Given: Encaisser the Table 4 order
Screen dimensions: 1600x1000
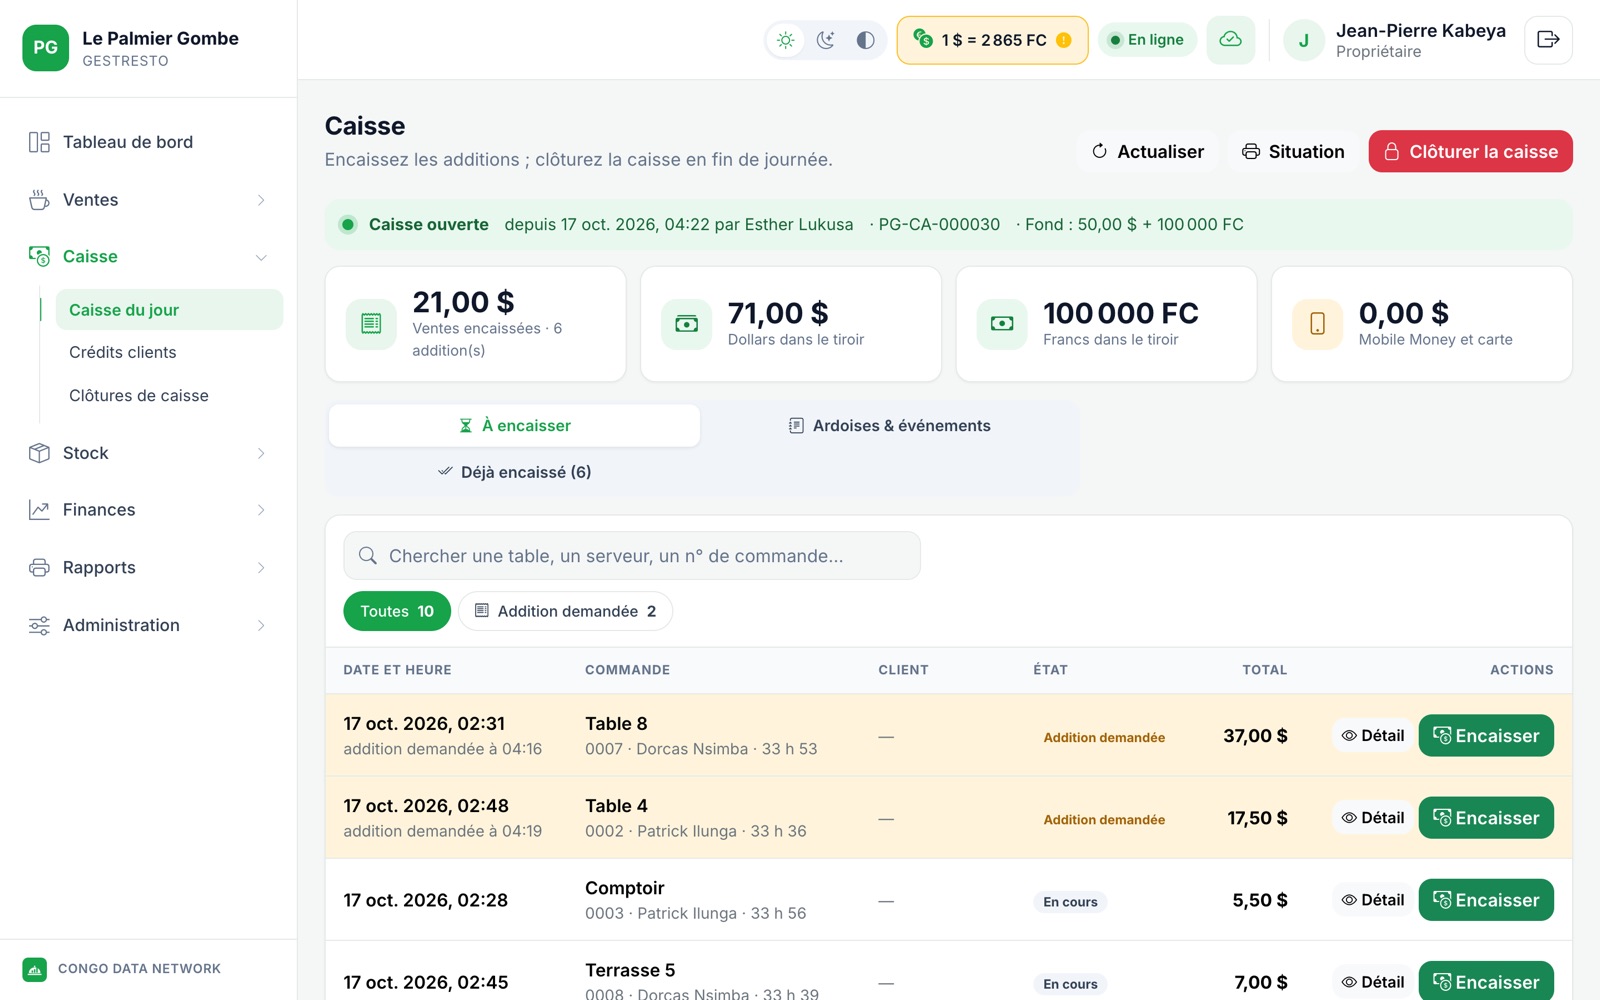Looking at the screenshot, I should 1486,818.
